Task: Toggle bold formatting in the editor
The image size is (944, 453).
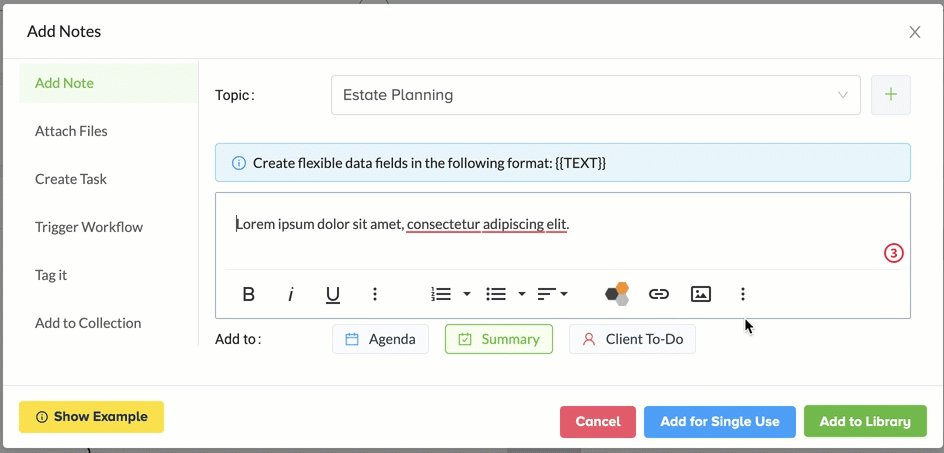Action: click(249, 294)
